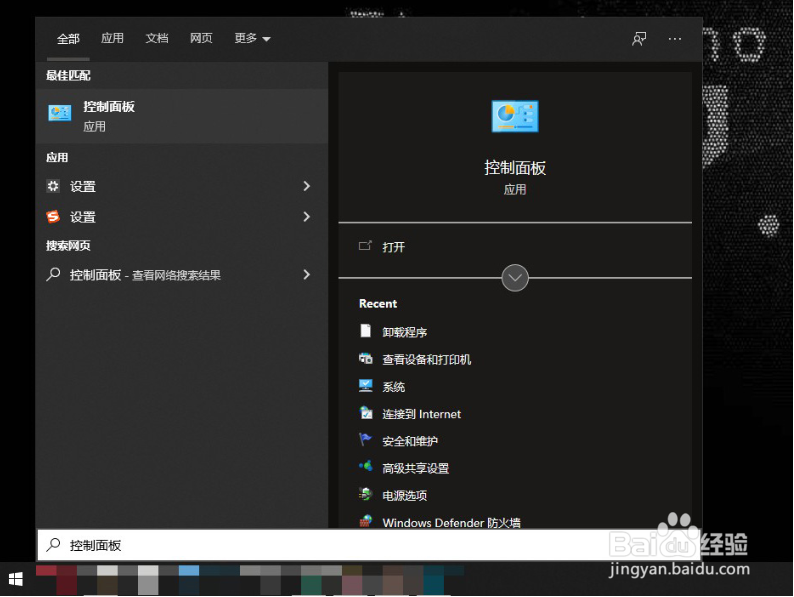
Task: Click the search box containing 控制面板
Action: tap(369, 545)
